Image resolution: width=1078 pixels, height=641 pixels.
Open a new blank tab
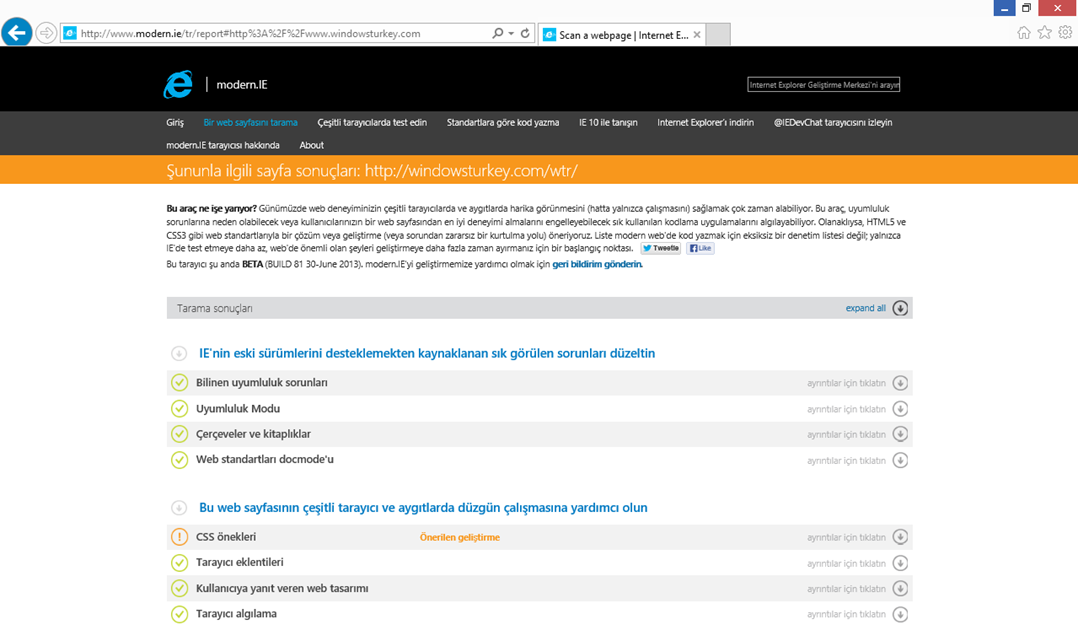click(718, 34)
